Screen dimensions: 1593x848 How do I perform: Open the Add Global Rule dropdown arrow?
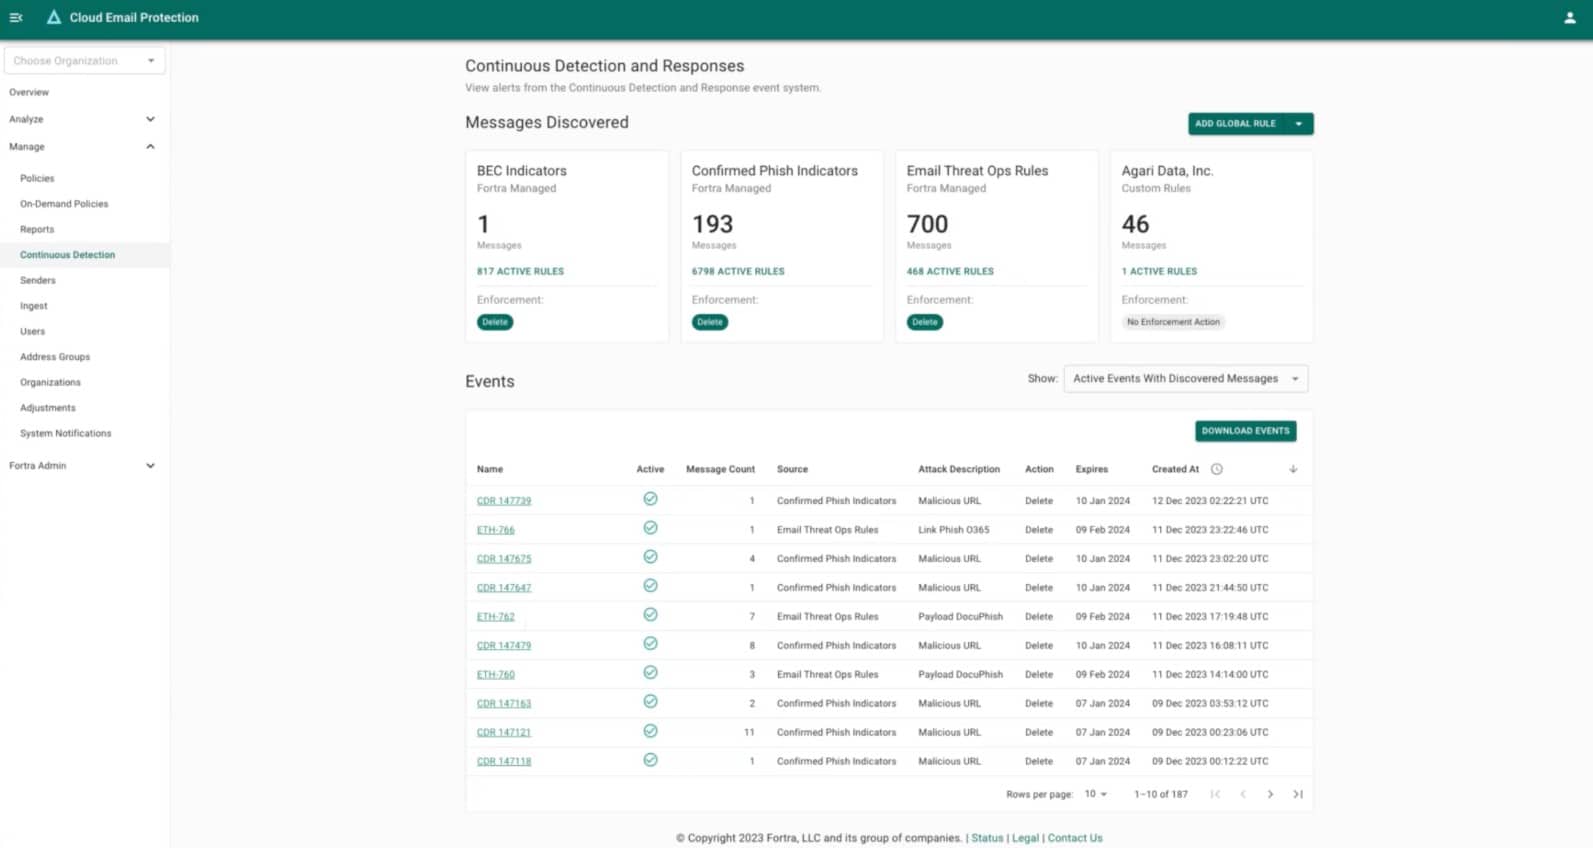point(1299,124)
